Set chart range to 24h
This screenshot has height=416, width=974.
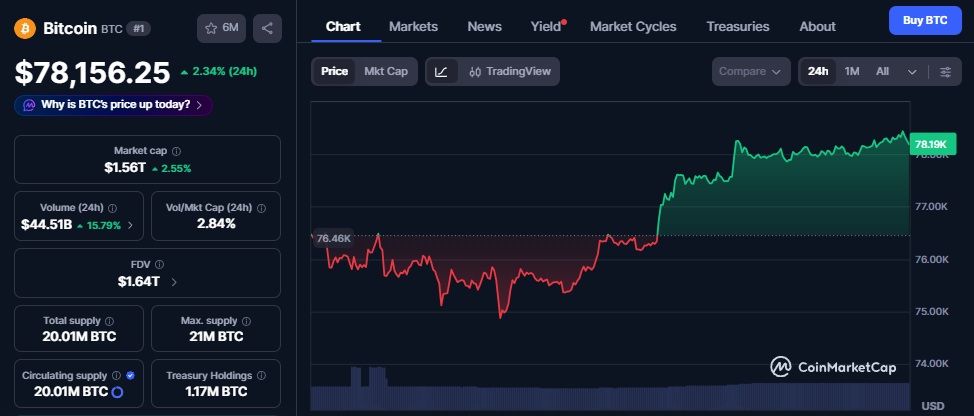818,71
